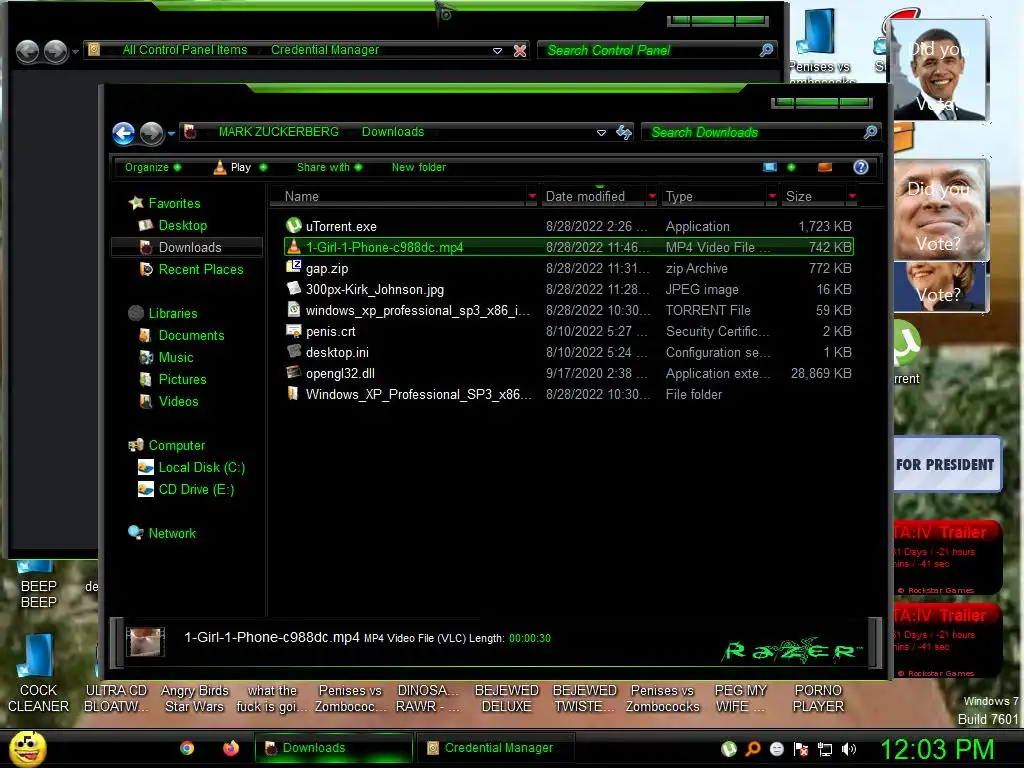Screen dimensions: 1024x768
Task: Open the Organize menu
Action: (153, 167)
